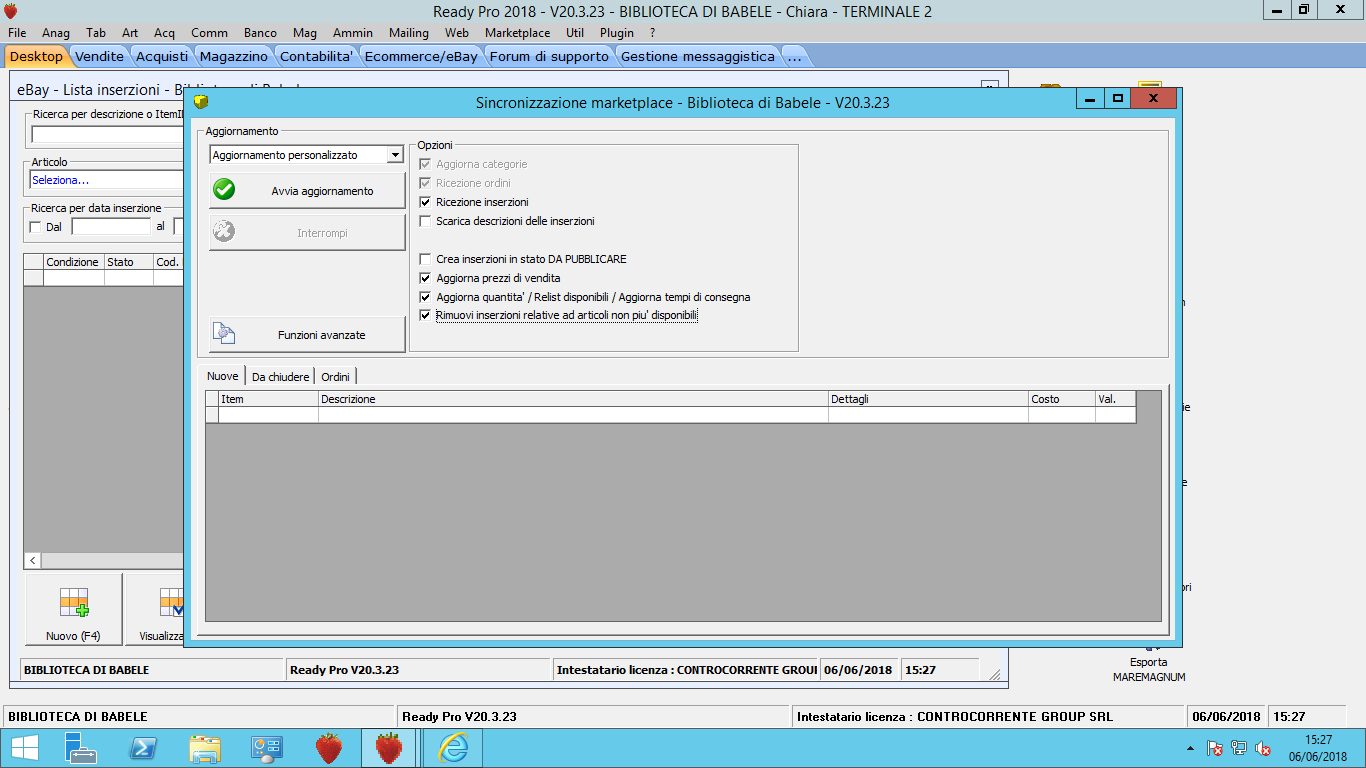This screenshot has width=1366, height=768.
Task: Disable Rimuovi inserzioni relative ad articoli checkbox
Action: pos(426,315)
